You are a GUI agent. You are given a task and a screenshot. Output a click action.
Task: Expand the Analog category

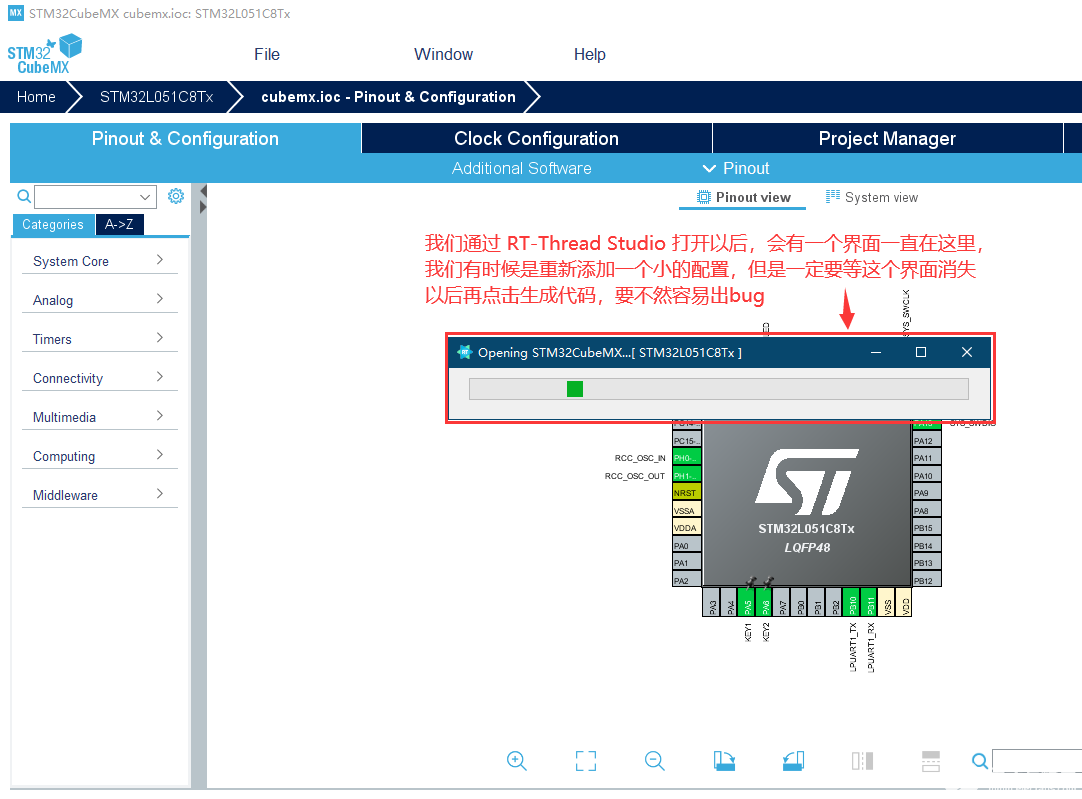click(100, 300)
